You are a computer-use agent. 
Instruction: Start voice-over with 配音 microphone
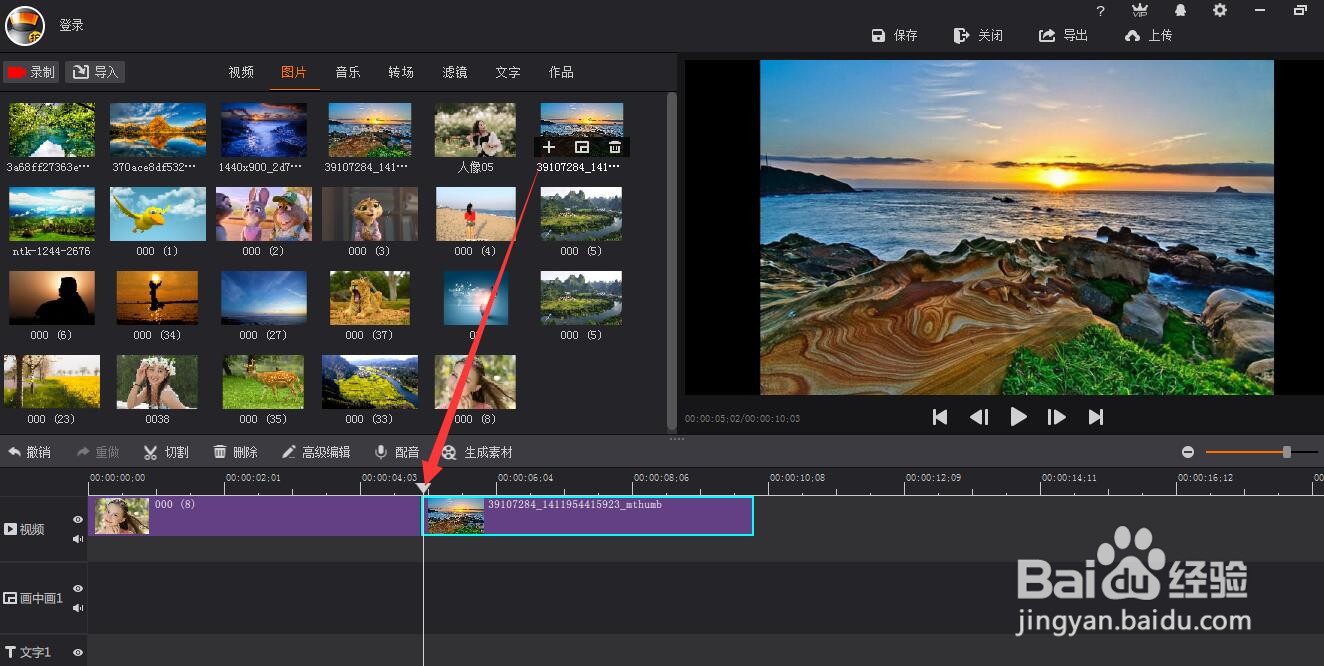(x=397, y=452)
